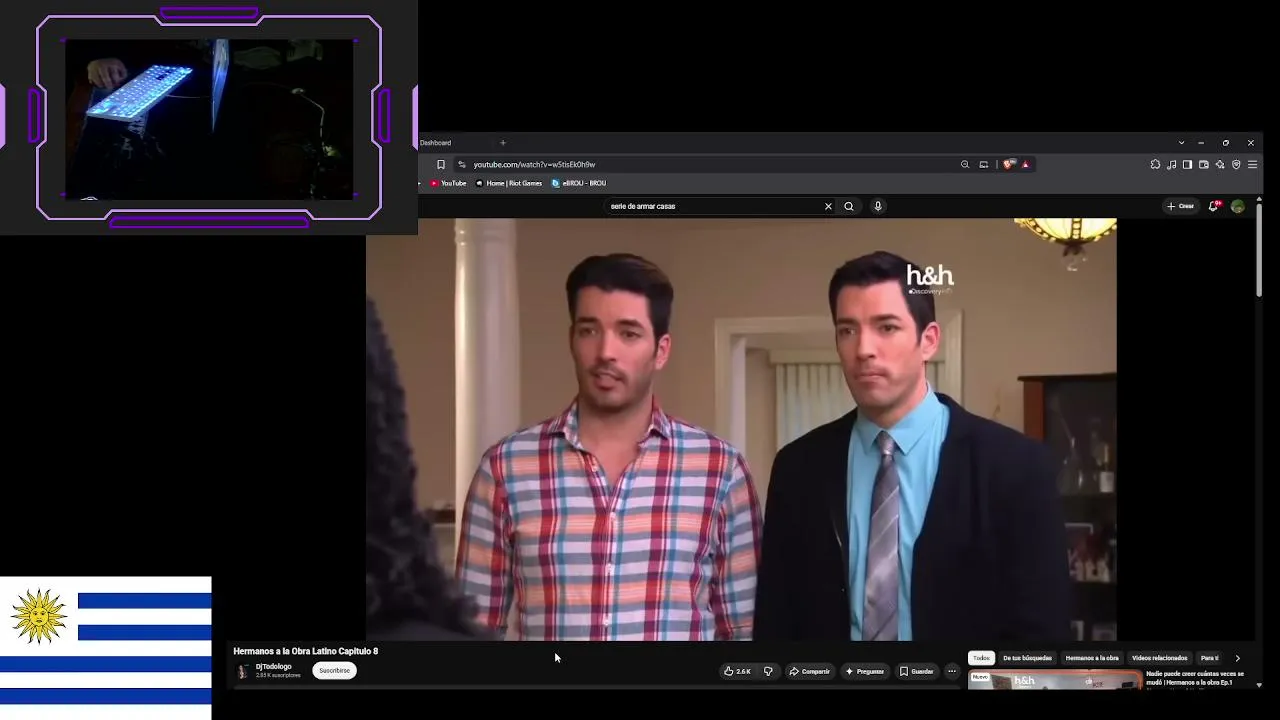The width and height of the screenshot is (1280, 720).
Task: Open the Brave Wallet icon
Action: (x=1204, y=164)
